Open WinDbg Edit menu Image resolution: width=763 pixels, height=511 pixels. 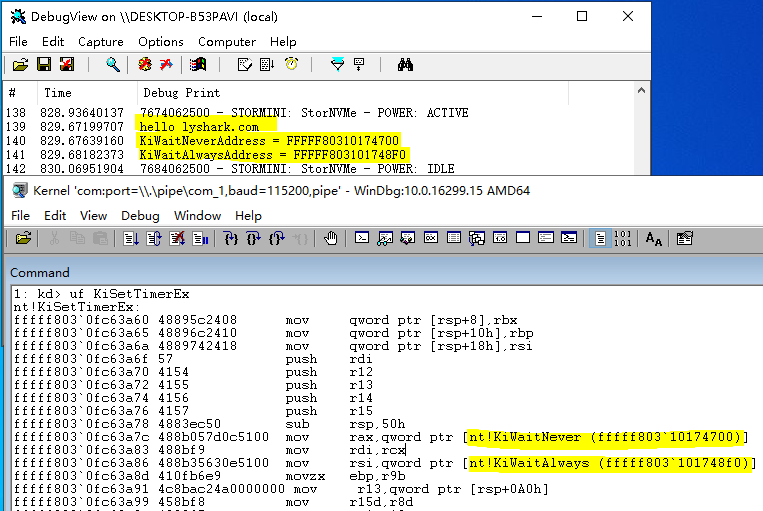tap(55, 216)
